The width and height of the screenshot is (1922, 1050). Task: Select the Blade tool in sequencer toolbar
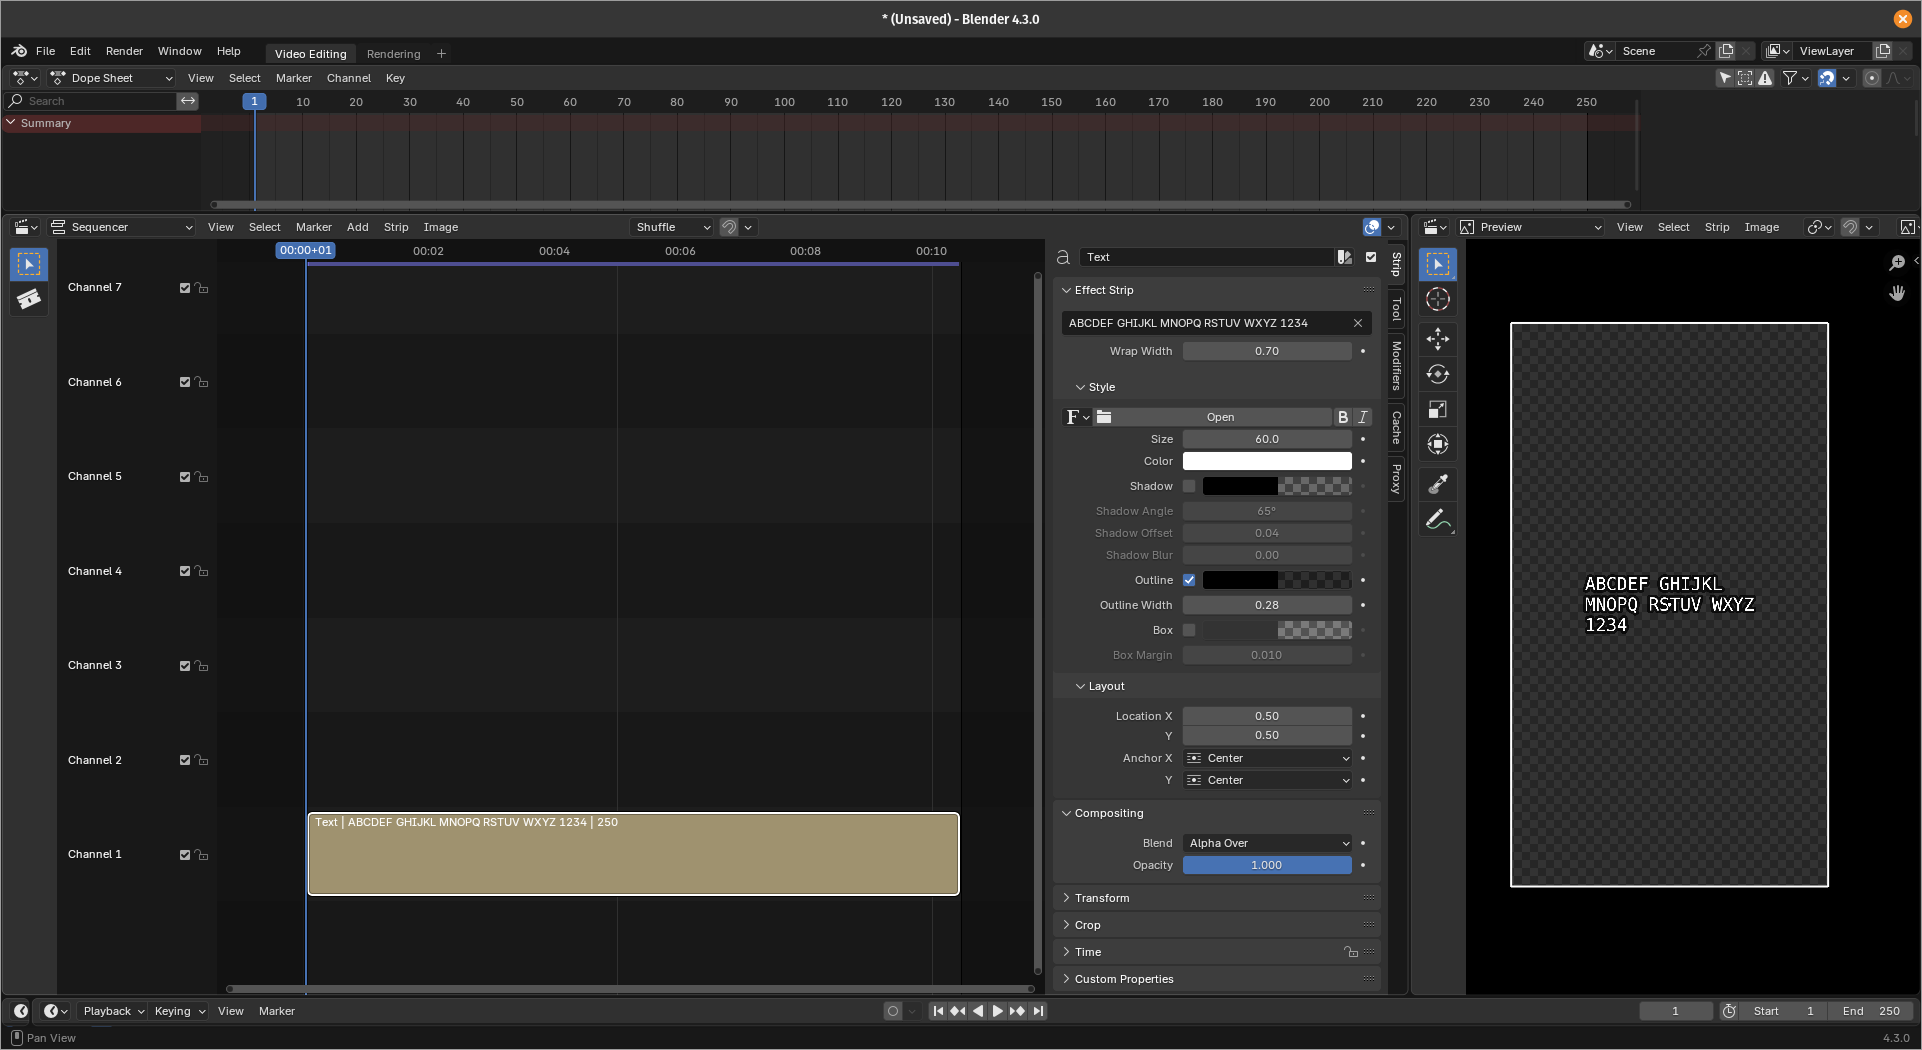click(x=29, y=299)
